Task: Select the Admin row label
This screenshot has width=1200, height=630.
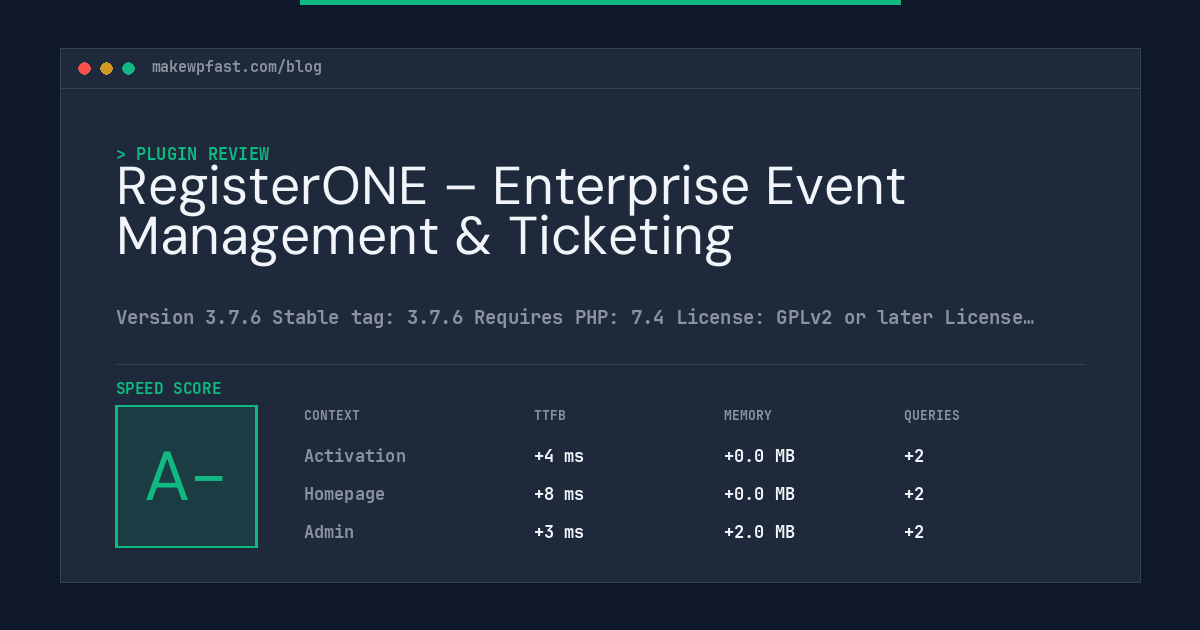Action: point(329,532)
